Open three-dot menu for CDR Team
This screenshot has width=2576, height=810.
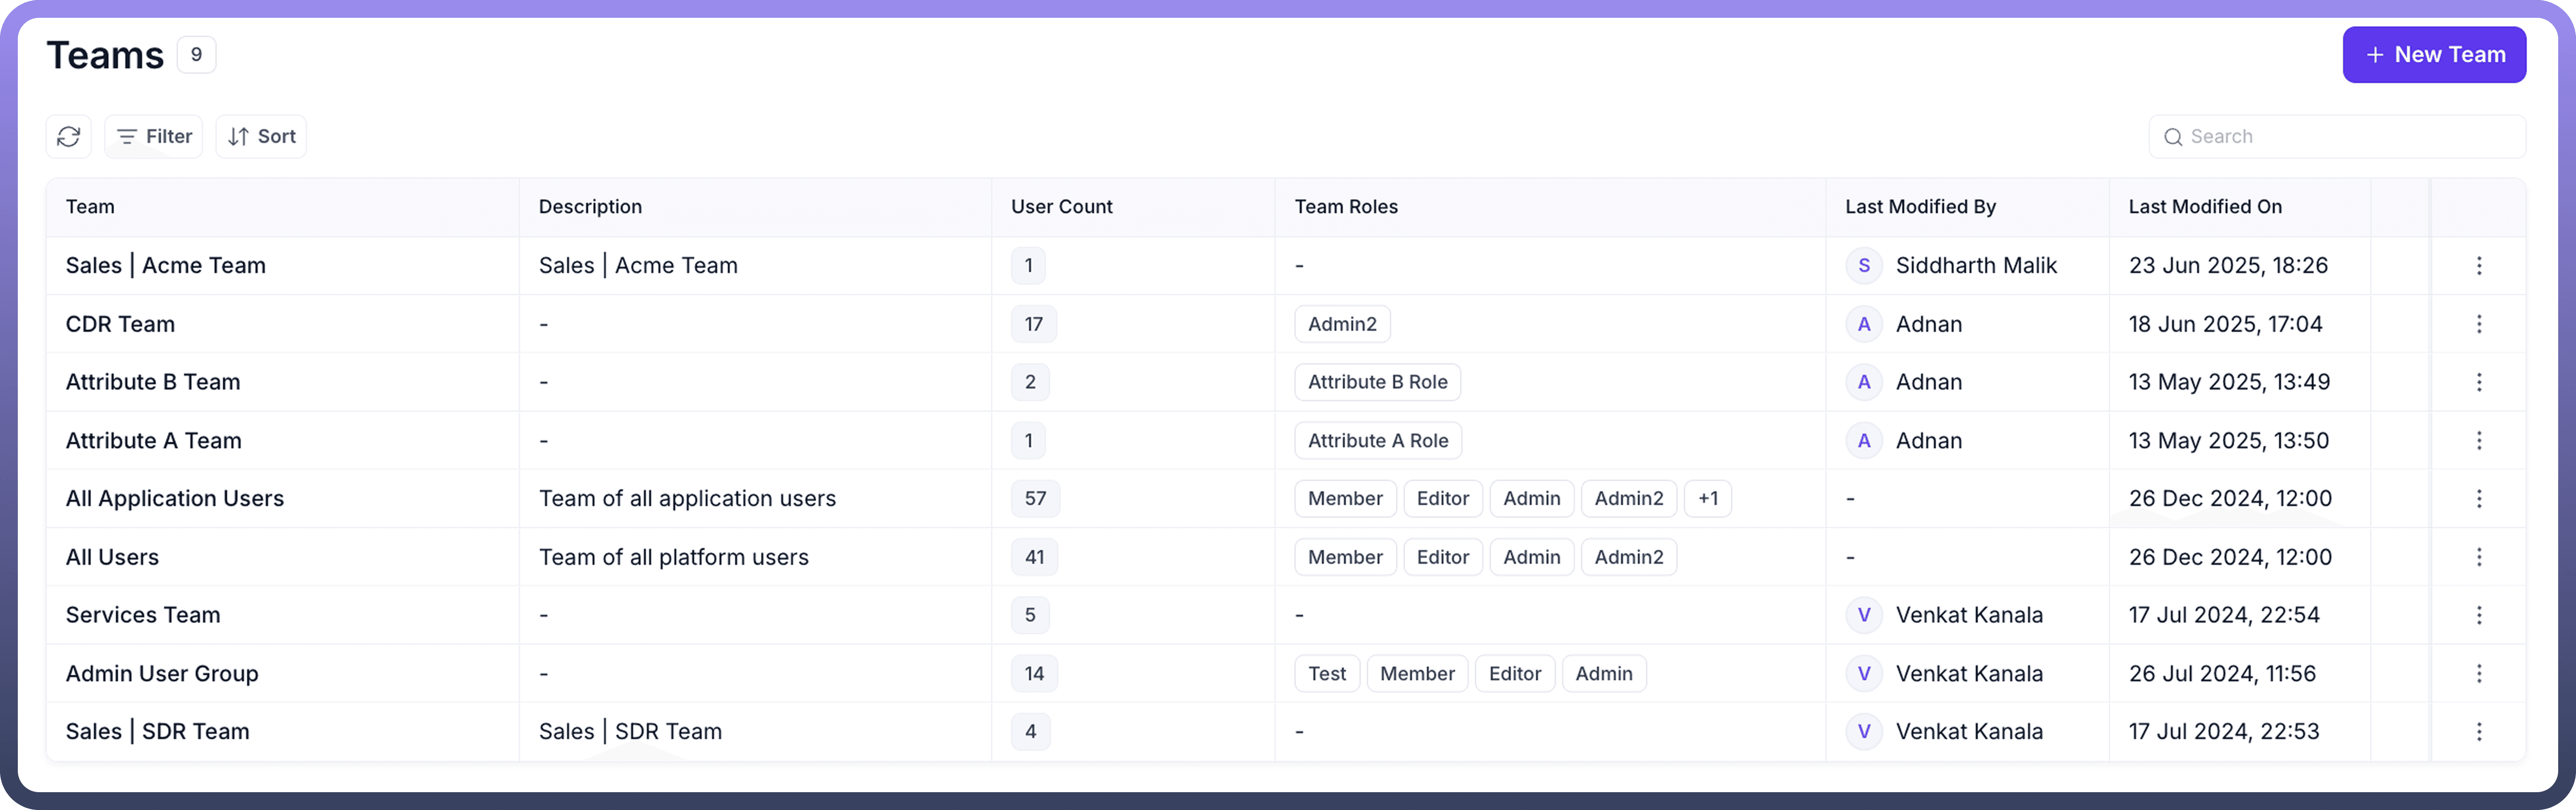(x=2478, y=324)
